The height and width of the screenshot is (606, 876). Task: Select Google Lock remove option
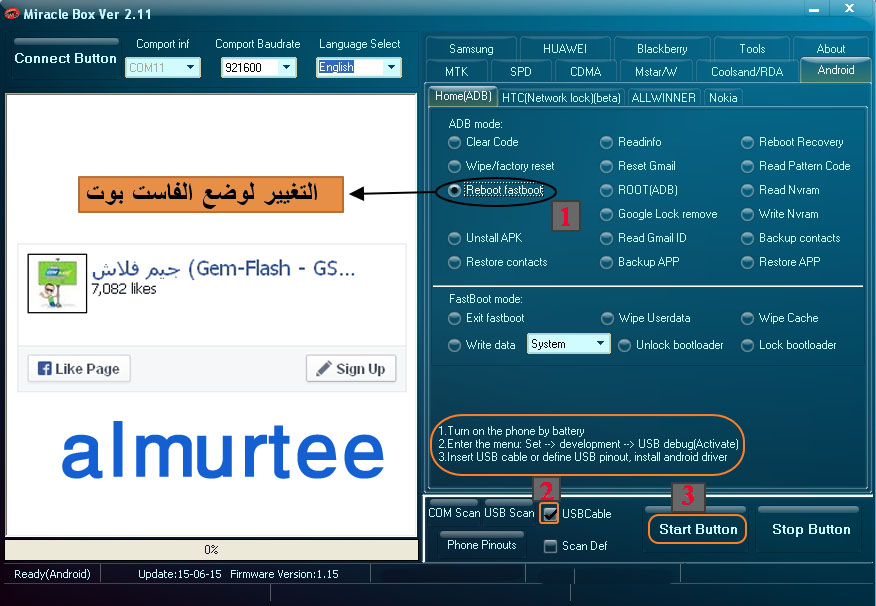click(x=606, y=214)
